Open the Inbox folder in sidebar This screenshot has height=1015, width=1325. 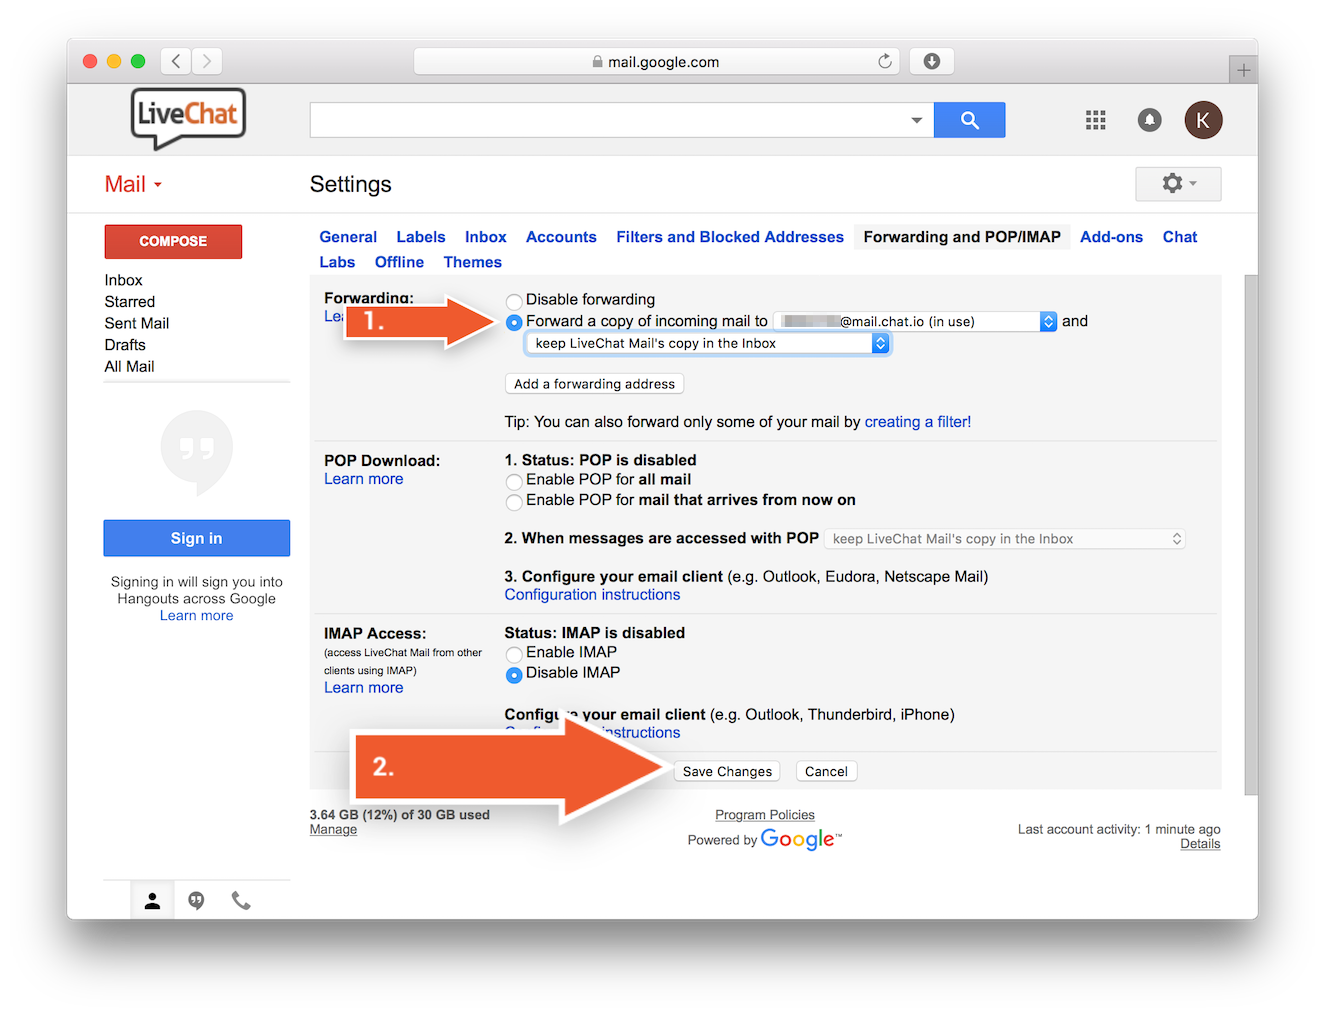pyautogui.click(x=123, y=280)
